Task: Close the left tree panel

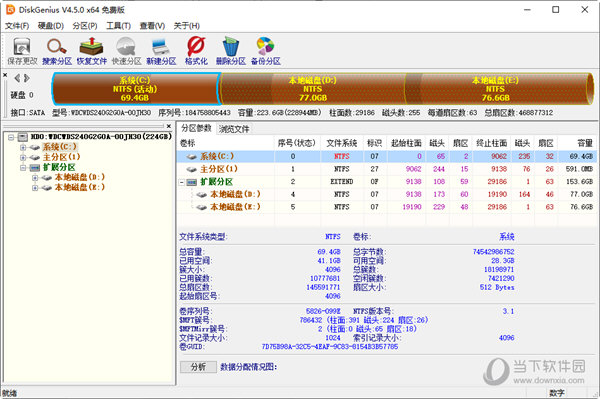Action: (x=169, y=126)
